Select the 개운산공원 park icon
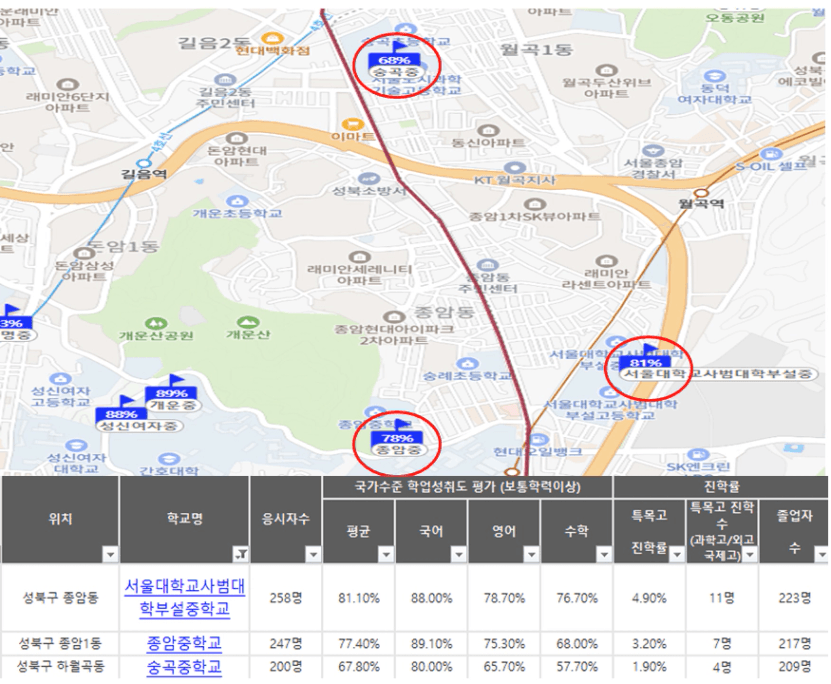831x684 pixels. coord(155,323)
